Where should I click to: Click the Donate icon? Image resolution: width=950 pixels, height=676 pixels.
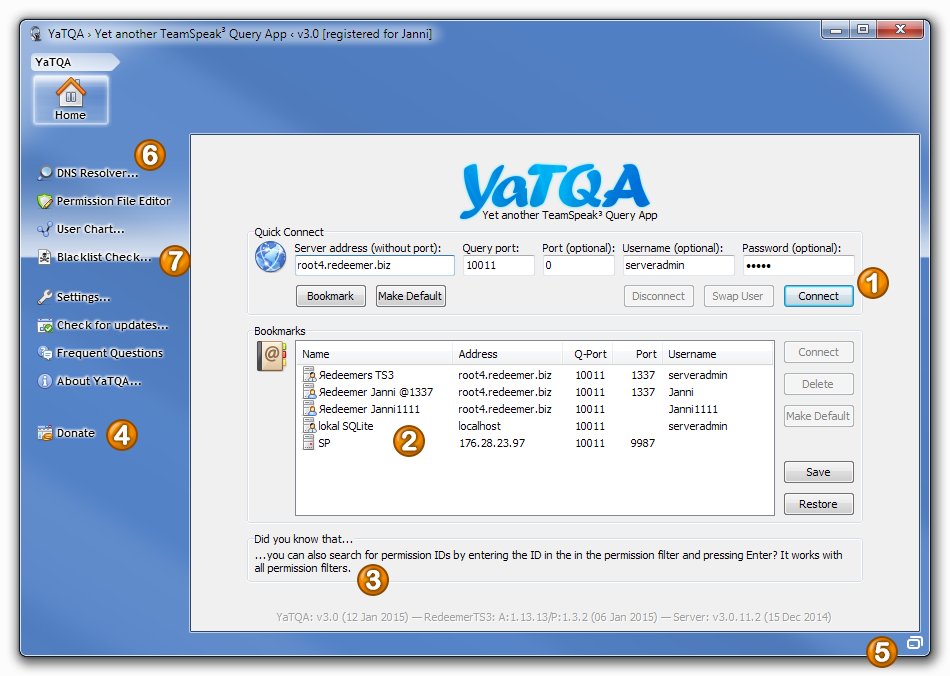coord(45,433)
